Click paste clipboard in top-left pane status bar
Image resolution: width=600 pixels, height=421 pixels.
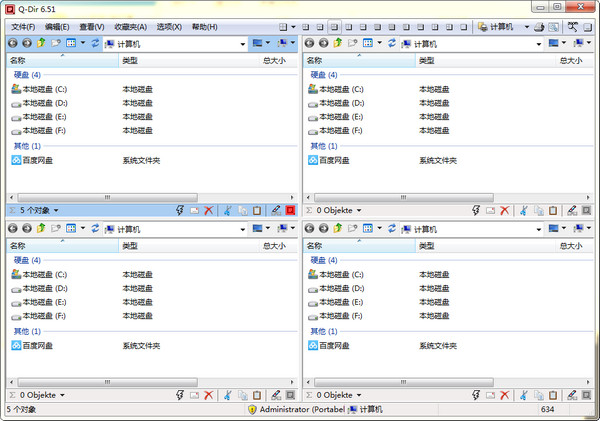257,210
